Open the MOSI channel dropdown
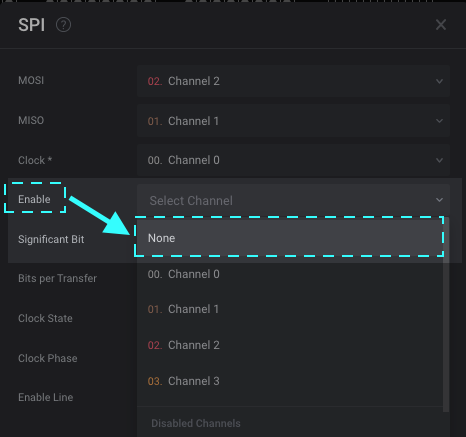Screen dimensions: 466x437 pyautogui.click(x=293, y=81)
